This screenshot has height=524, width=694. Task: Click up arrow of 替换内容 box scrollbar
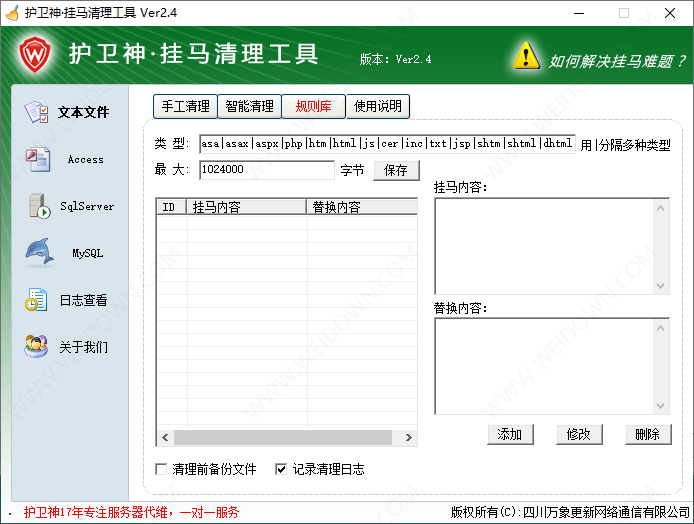click(661, 328)
